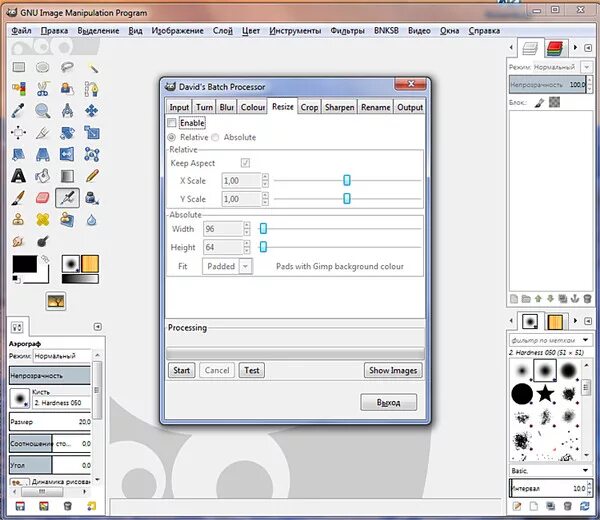The width and height of the screenshot is (600, 520).
Task: Select the star-shaped brush in brushes panel
Action: click(545, 393)
